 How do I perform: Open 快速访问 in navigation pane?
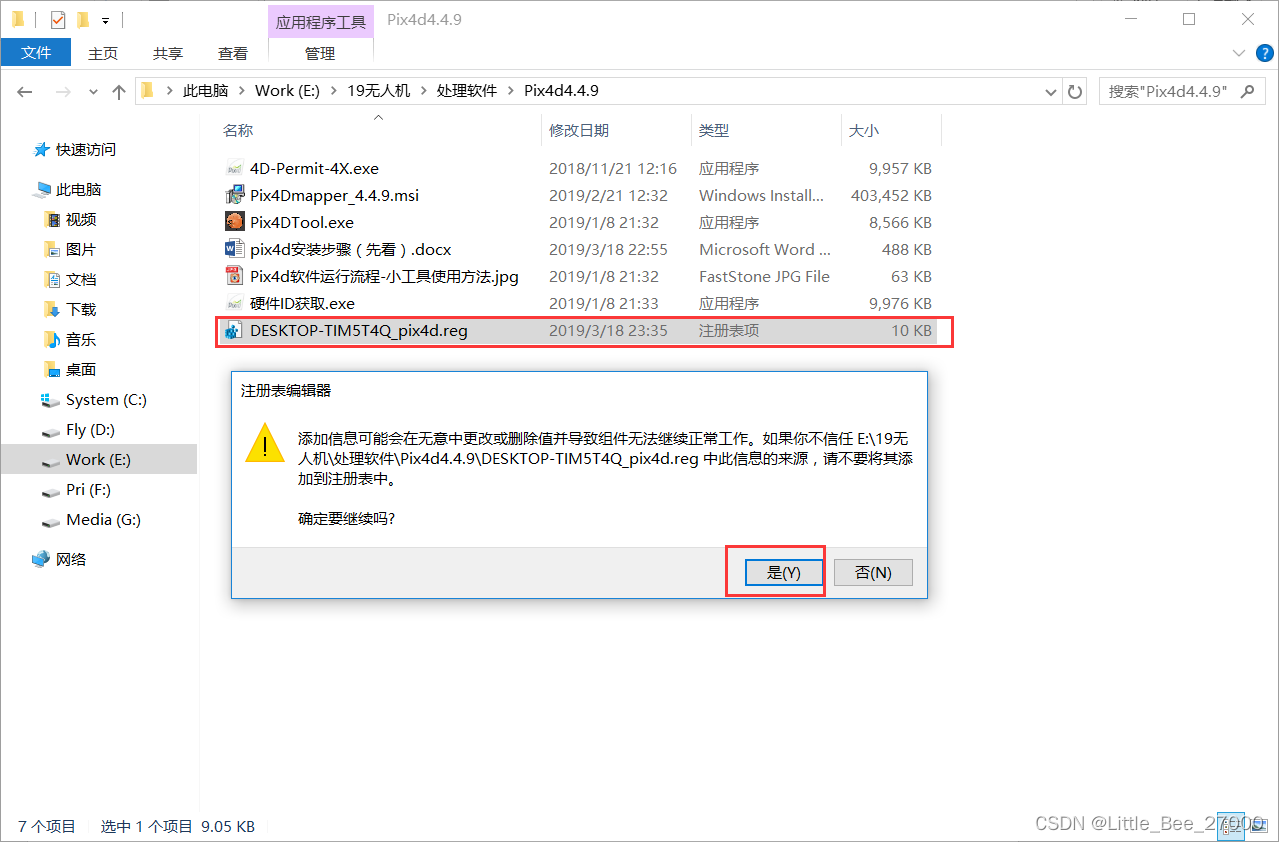click(86, 149)
